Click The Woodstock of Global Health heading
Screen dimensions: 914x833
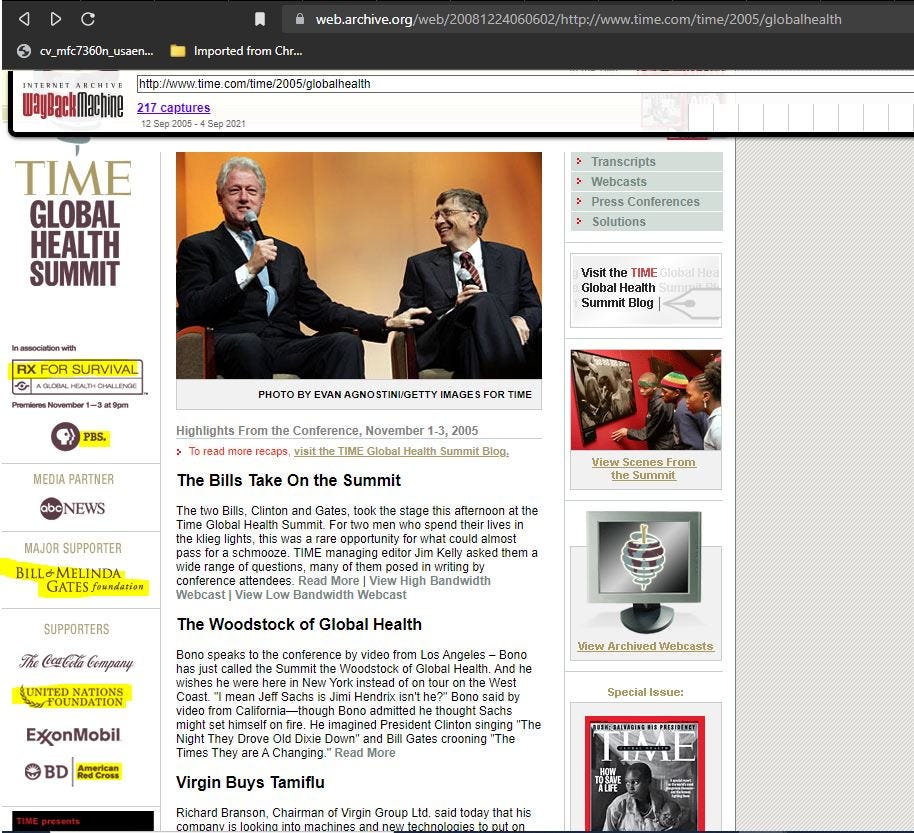coord(300,624)
